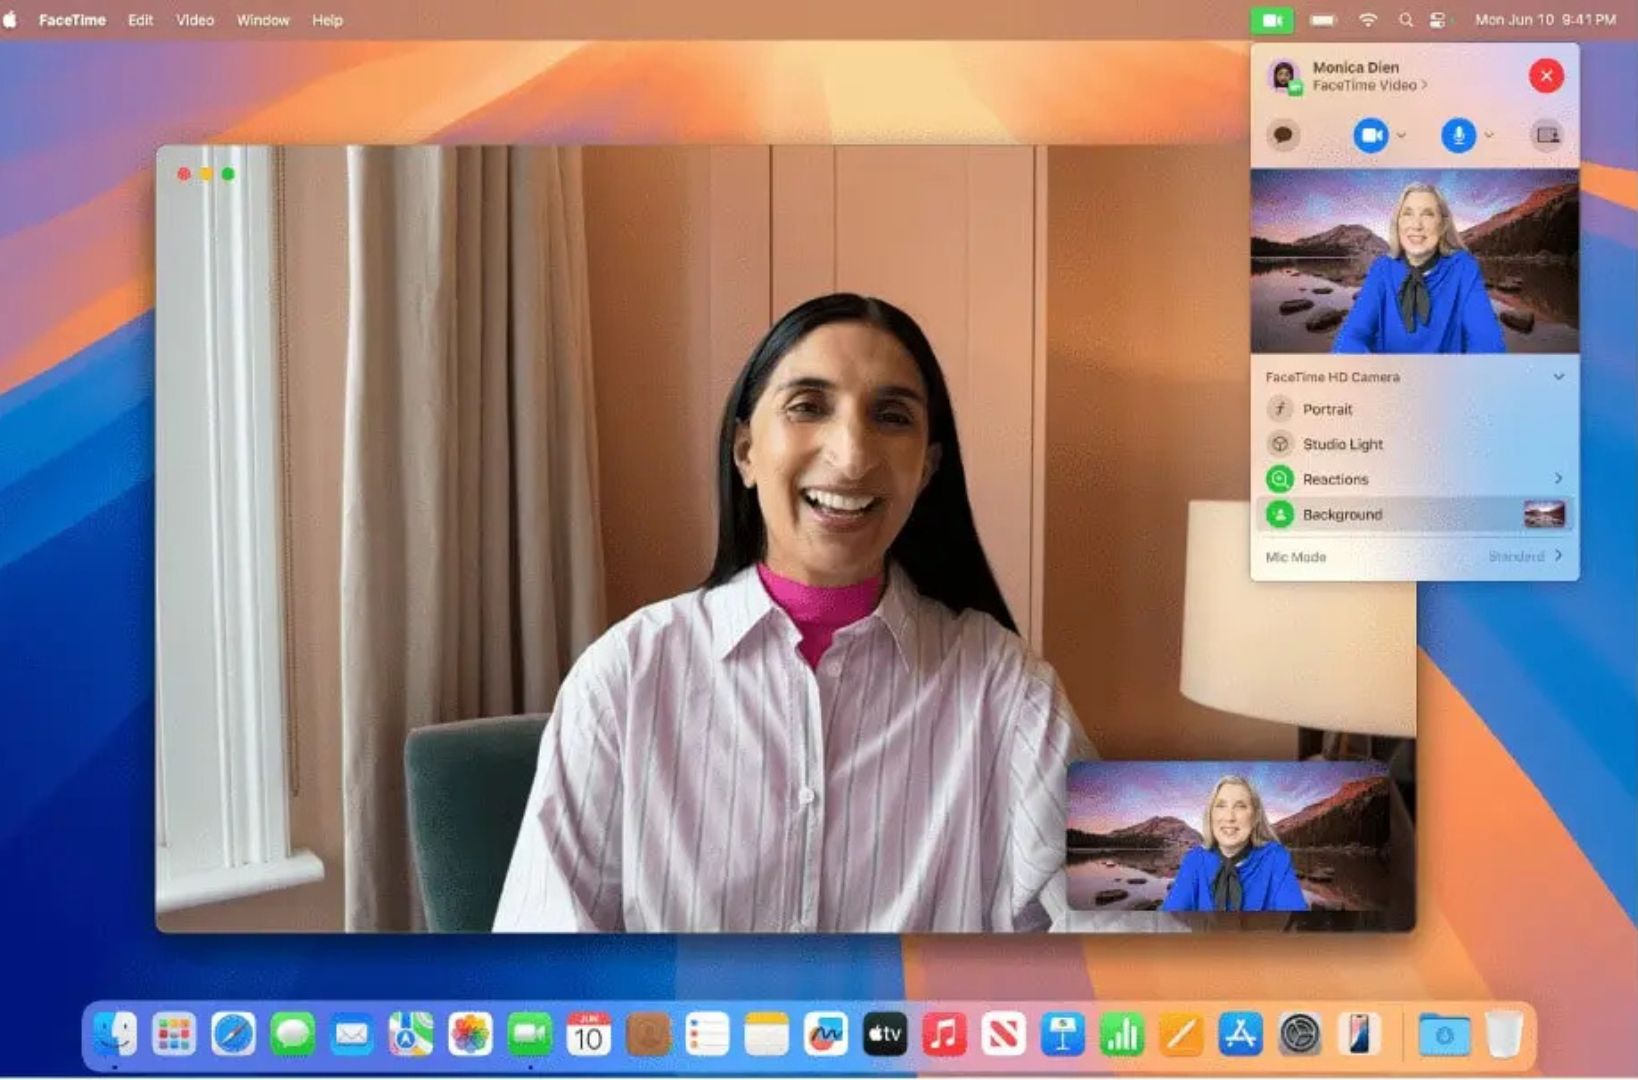Viewport: 1638px width, 1080px height.
Task: Open chat with the message bubble icon
Action: 1284,135
